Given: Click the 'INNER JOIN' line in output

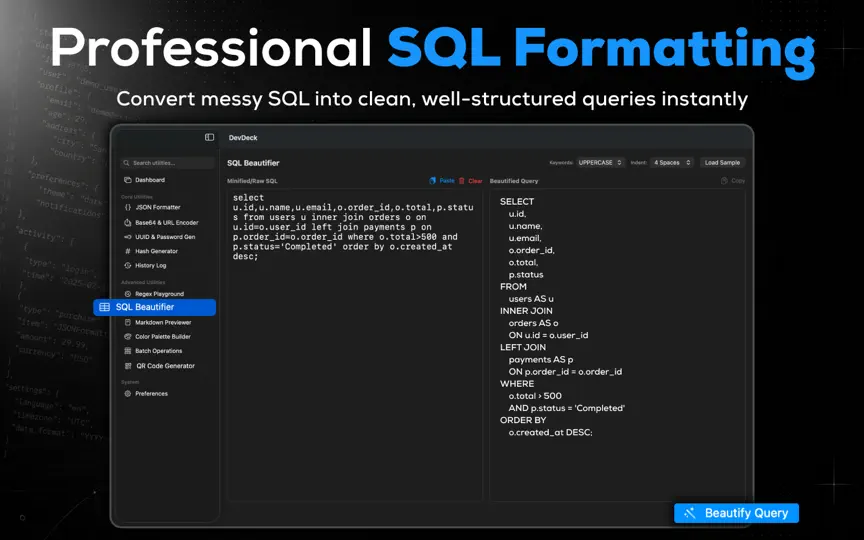Looking at the screenshot, I should coord(526,311).
